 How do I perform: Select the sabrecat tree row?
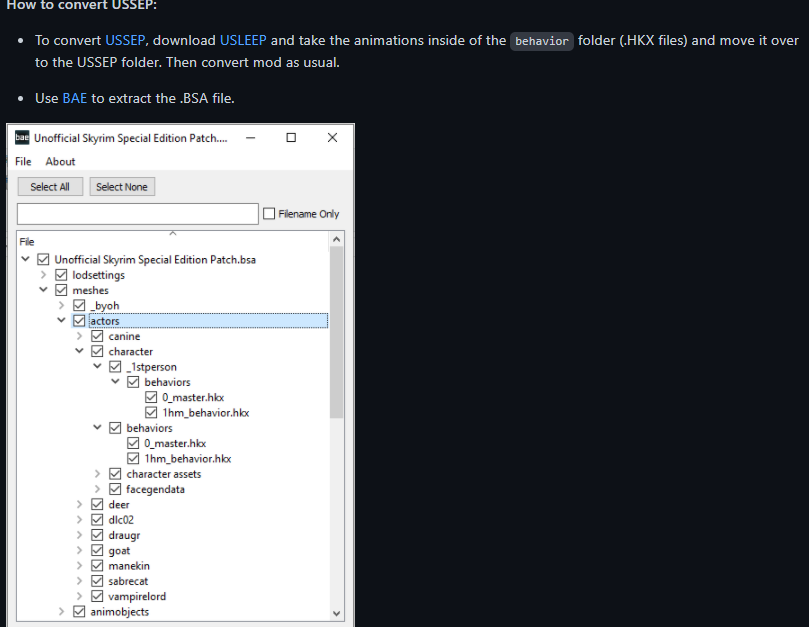click(128, 581)
